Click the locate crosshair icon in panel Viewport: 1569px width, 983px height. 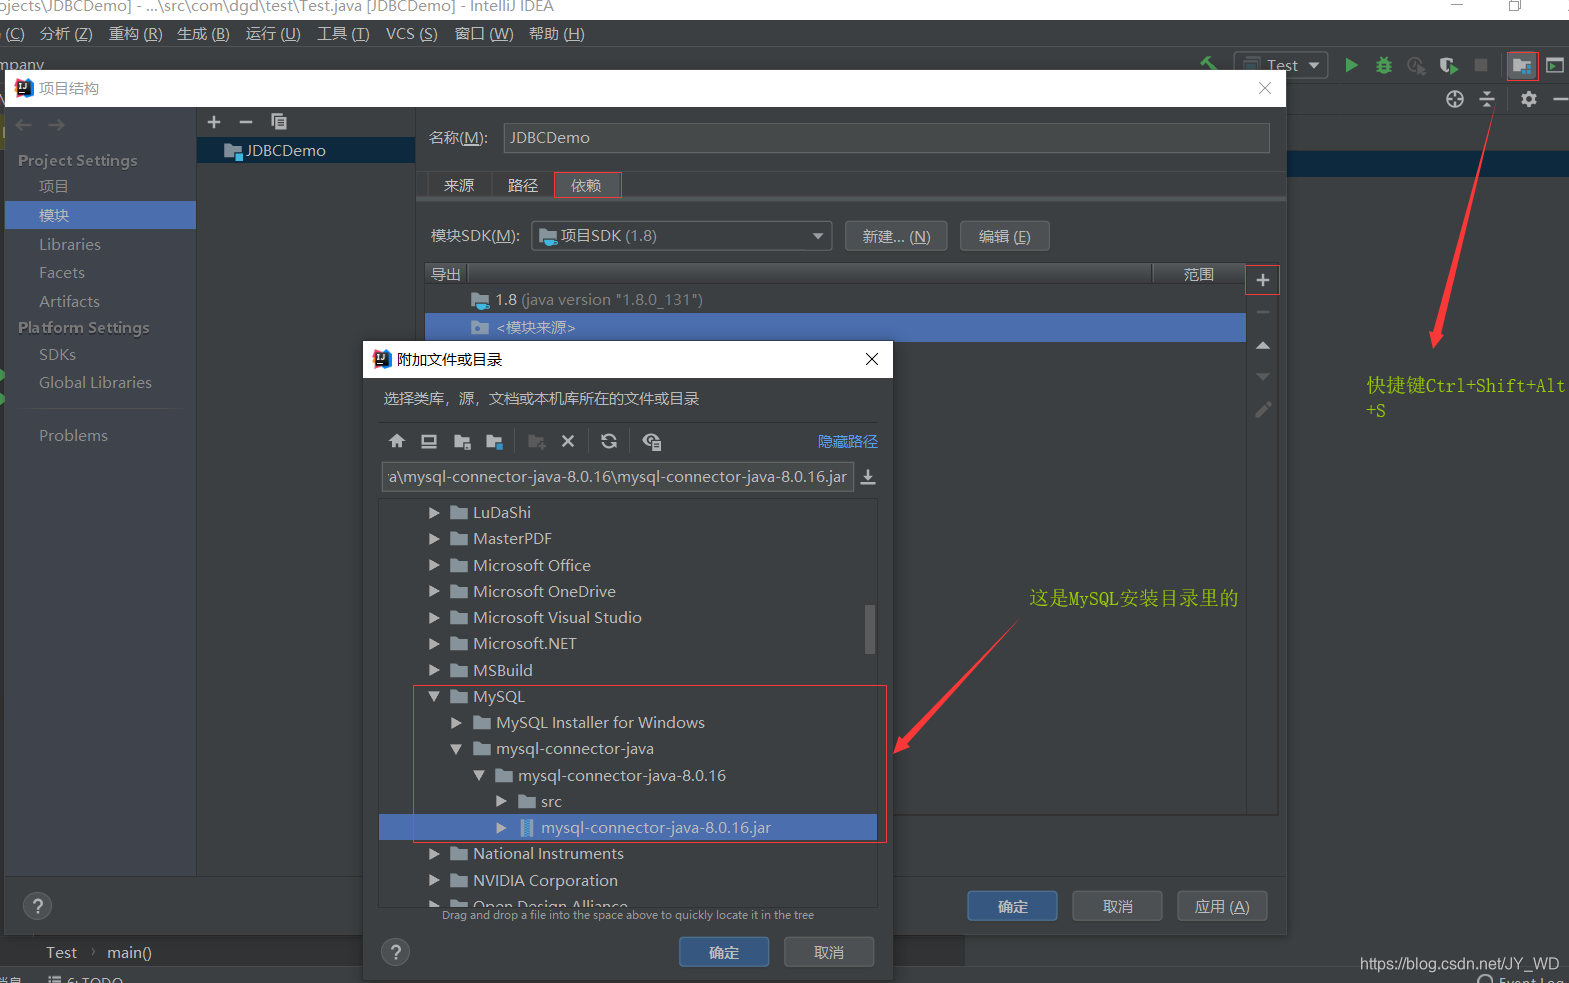click(1455, 99)
